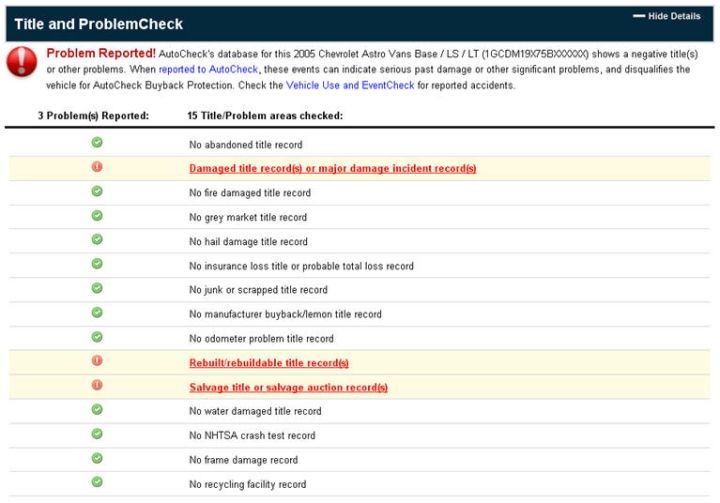
Task: Click green check icon beside No insurance loss title
Action: pyautogui.click(x=97, y=264)
